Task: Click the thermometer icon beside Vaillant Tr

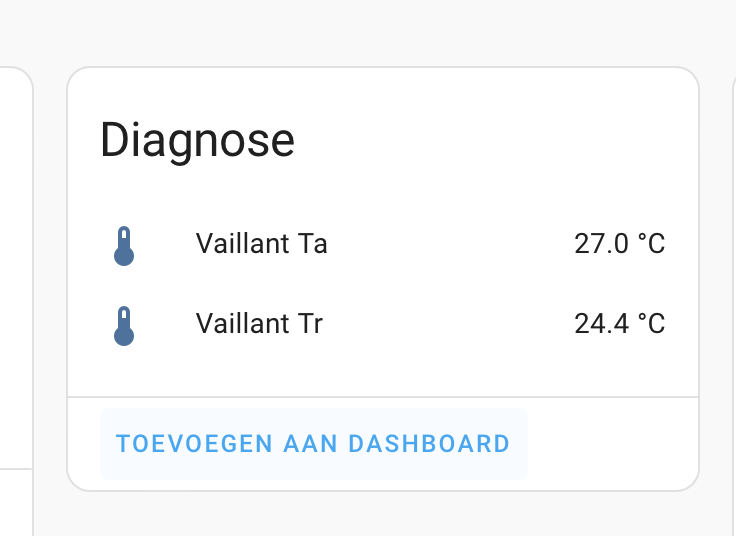Action: [124, 325]
